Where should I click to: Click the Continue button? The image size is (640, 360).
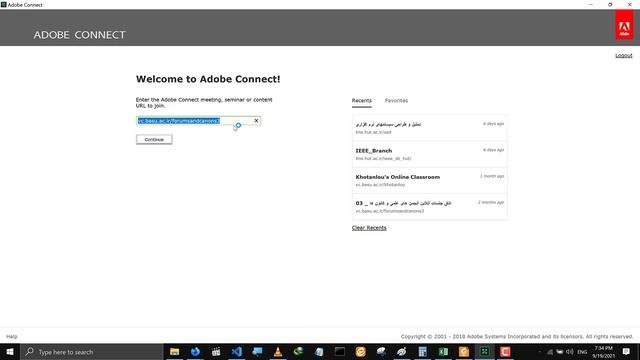point(154,140)
